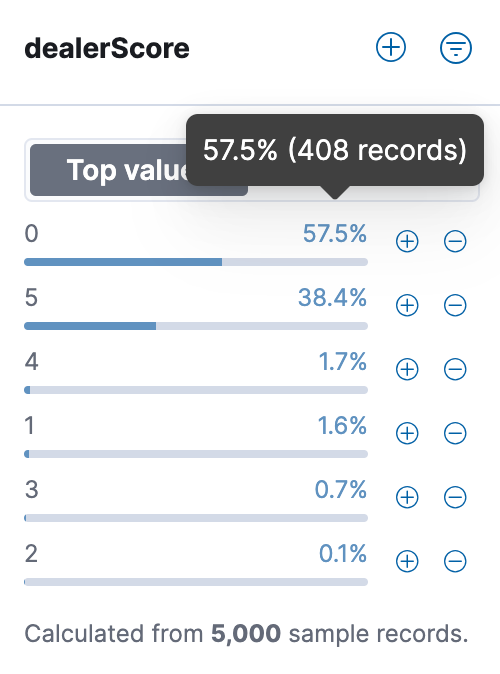The height and width of the screenshot is (674, 500).
Task: Open filter for dealerScore field exists
Action: tap(456, 48)
